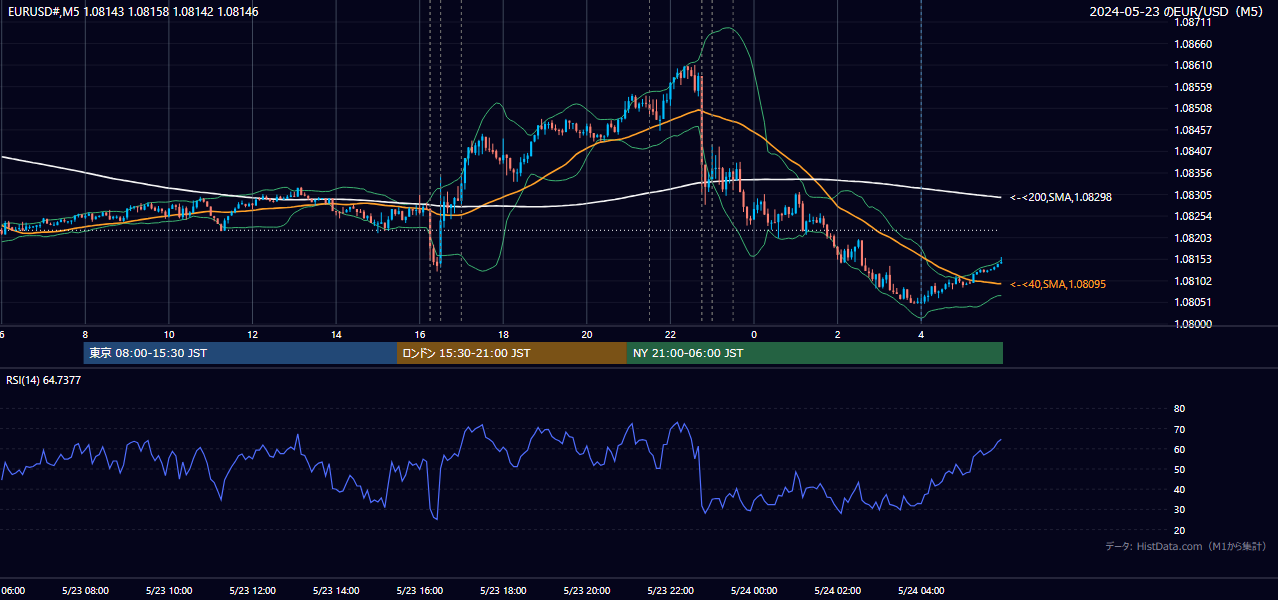Click RSI scale value 30
This screenshot has height=600, width=1278.
[x=1179, y=510]
